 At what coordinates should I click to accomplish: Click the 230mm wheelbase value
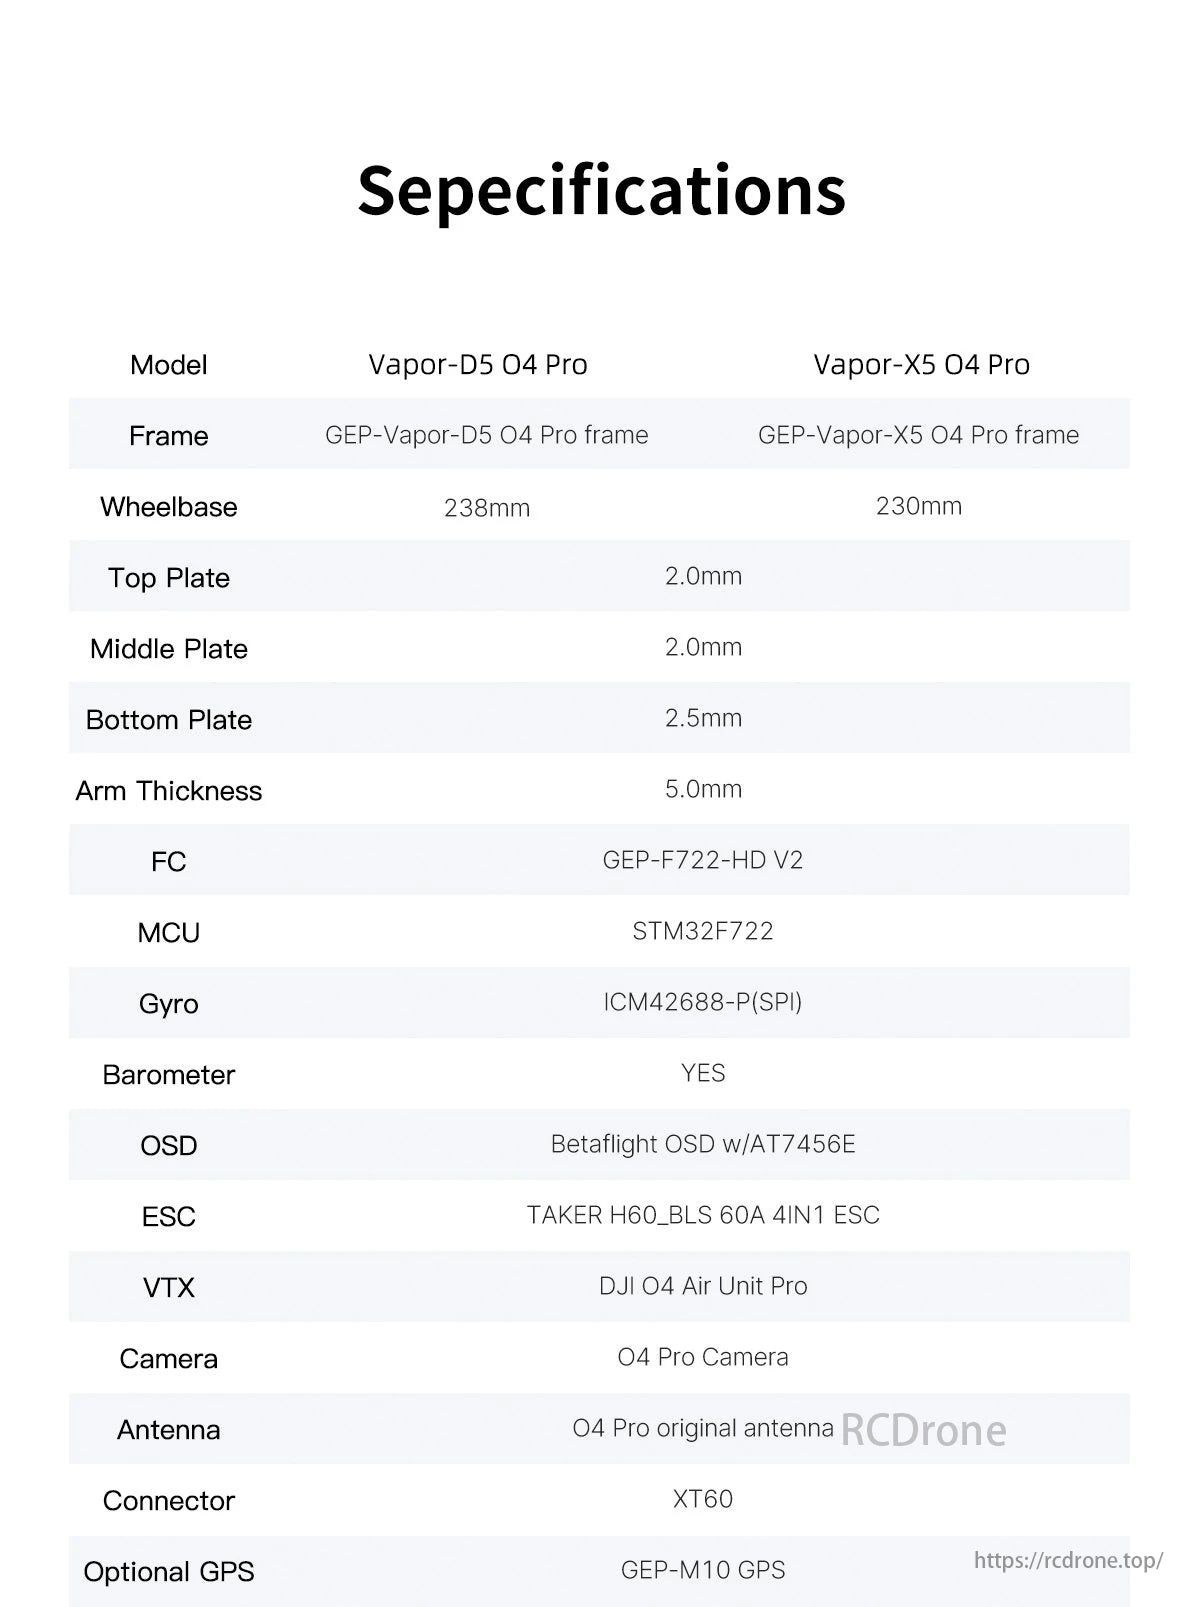[918, 506]
